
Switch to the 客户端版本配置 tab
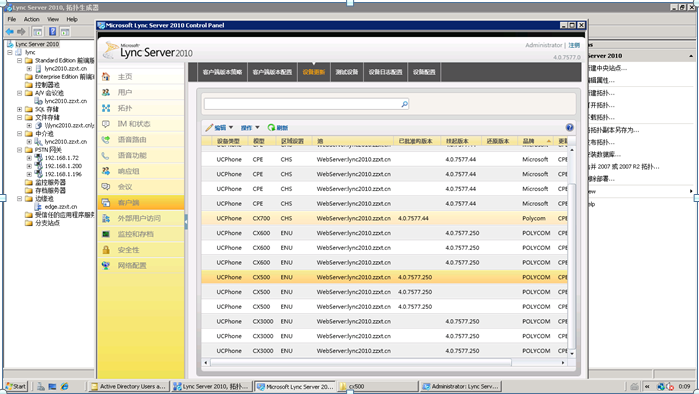point(272,72)
